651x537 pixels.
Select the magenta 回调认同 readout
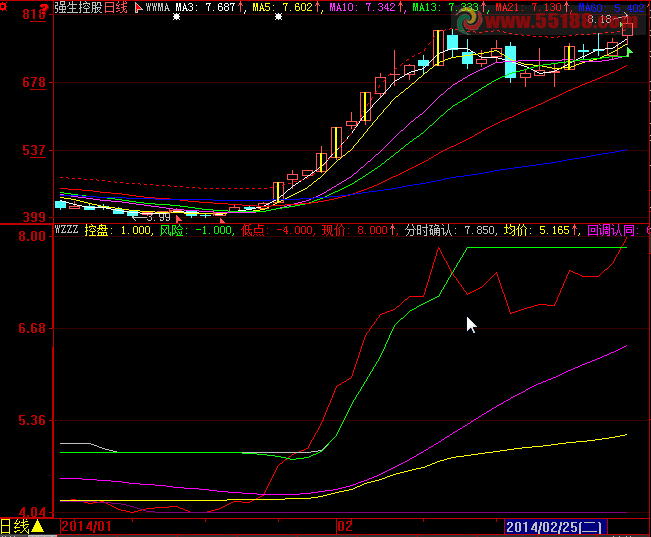point(619,230)
